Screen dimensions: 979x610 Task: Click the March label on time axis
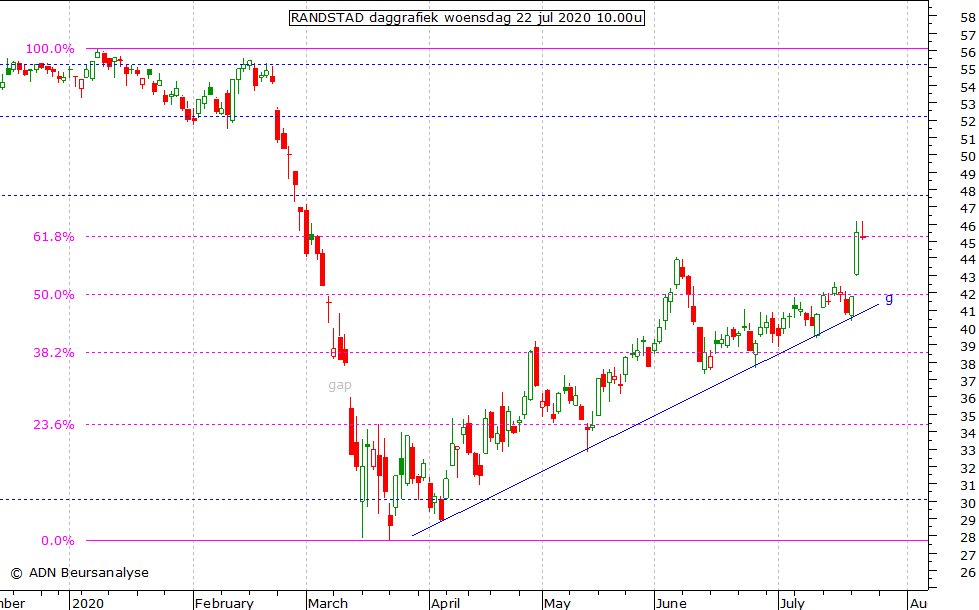(x=328, y=603)
